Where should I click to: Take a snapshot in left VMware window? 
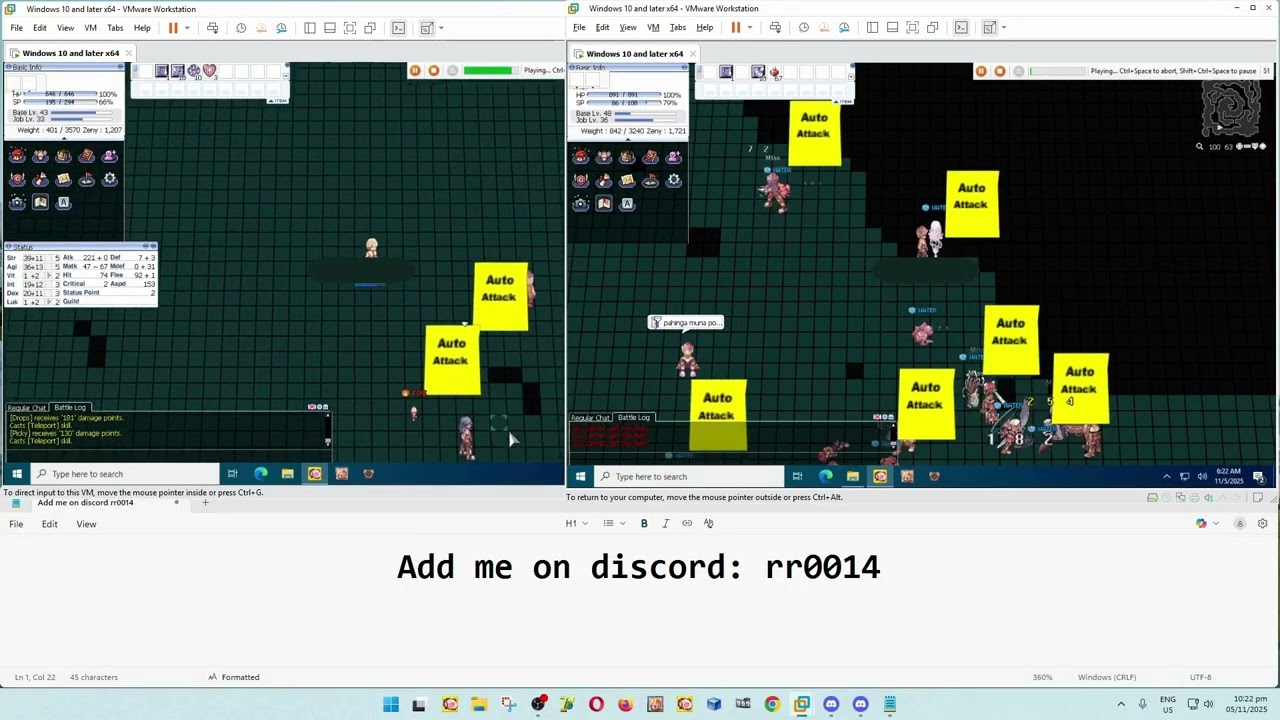(x=241, y=28)
